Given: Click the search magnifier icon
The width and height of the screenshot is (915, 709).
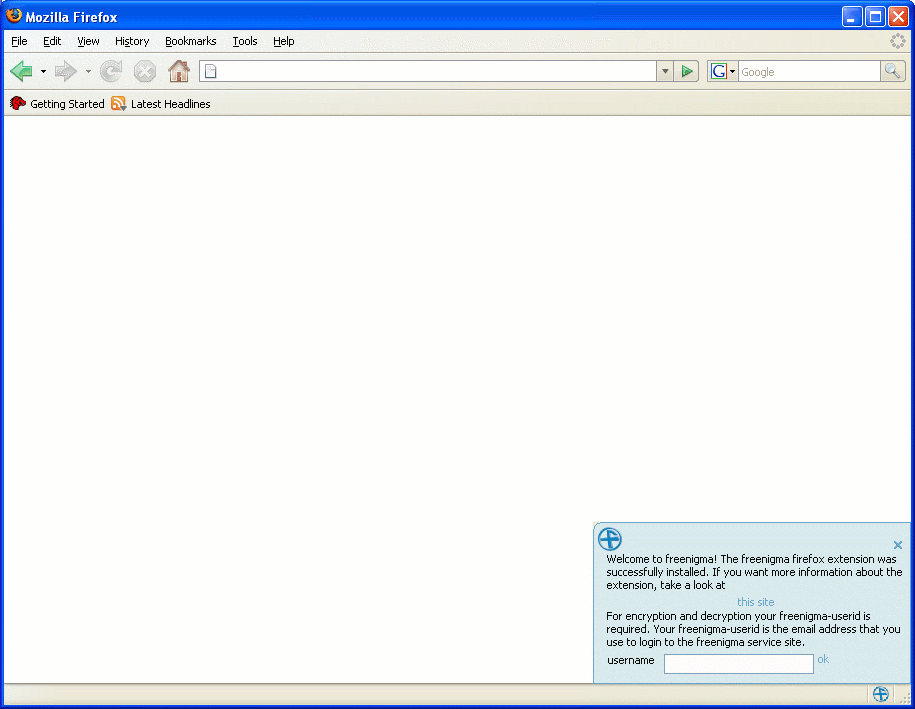Looking at the screenshot, I should pos(892,72).
